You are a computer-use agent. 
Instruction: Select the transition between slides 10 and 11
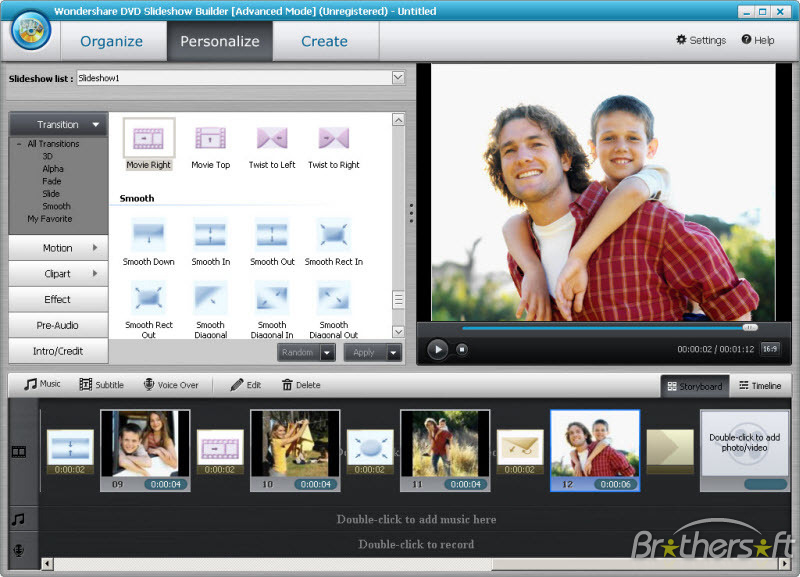pos(370,451)
